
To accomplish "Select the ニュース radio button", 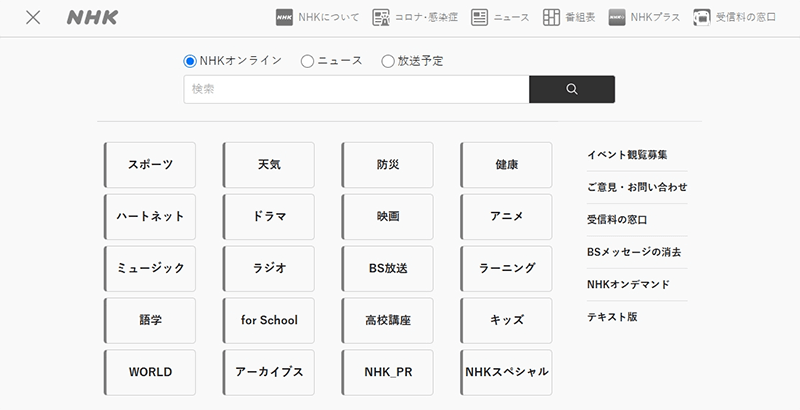I will [x=307, y=61].
